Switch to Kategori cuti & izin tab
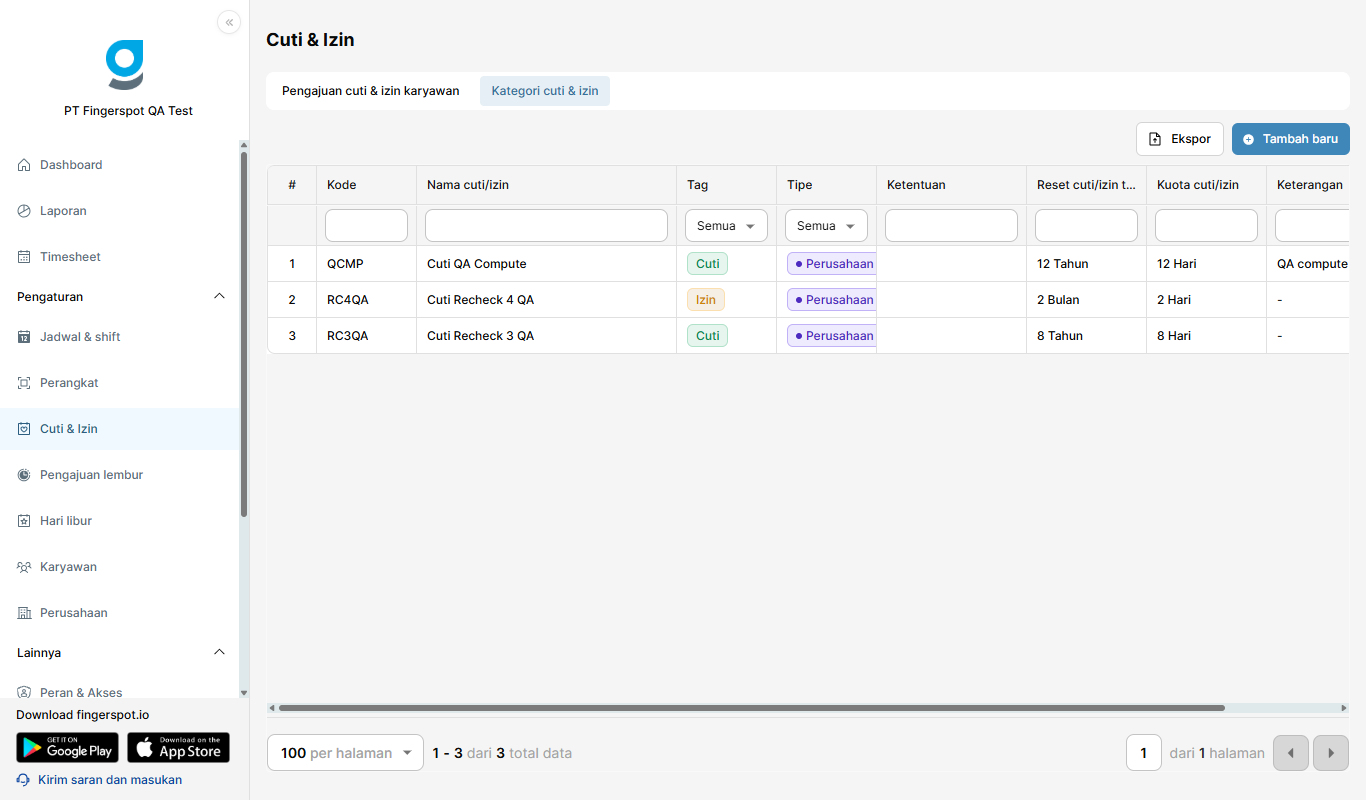The width and height of the screenshot is (1366, 800). coord(545,91)
